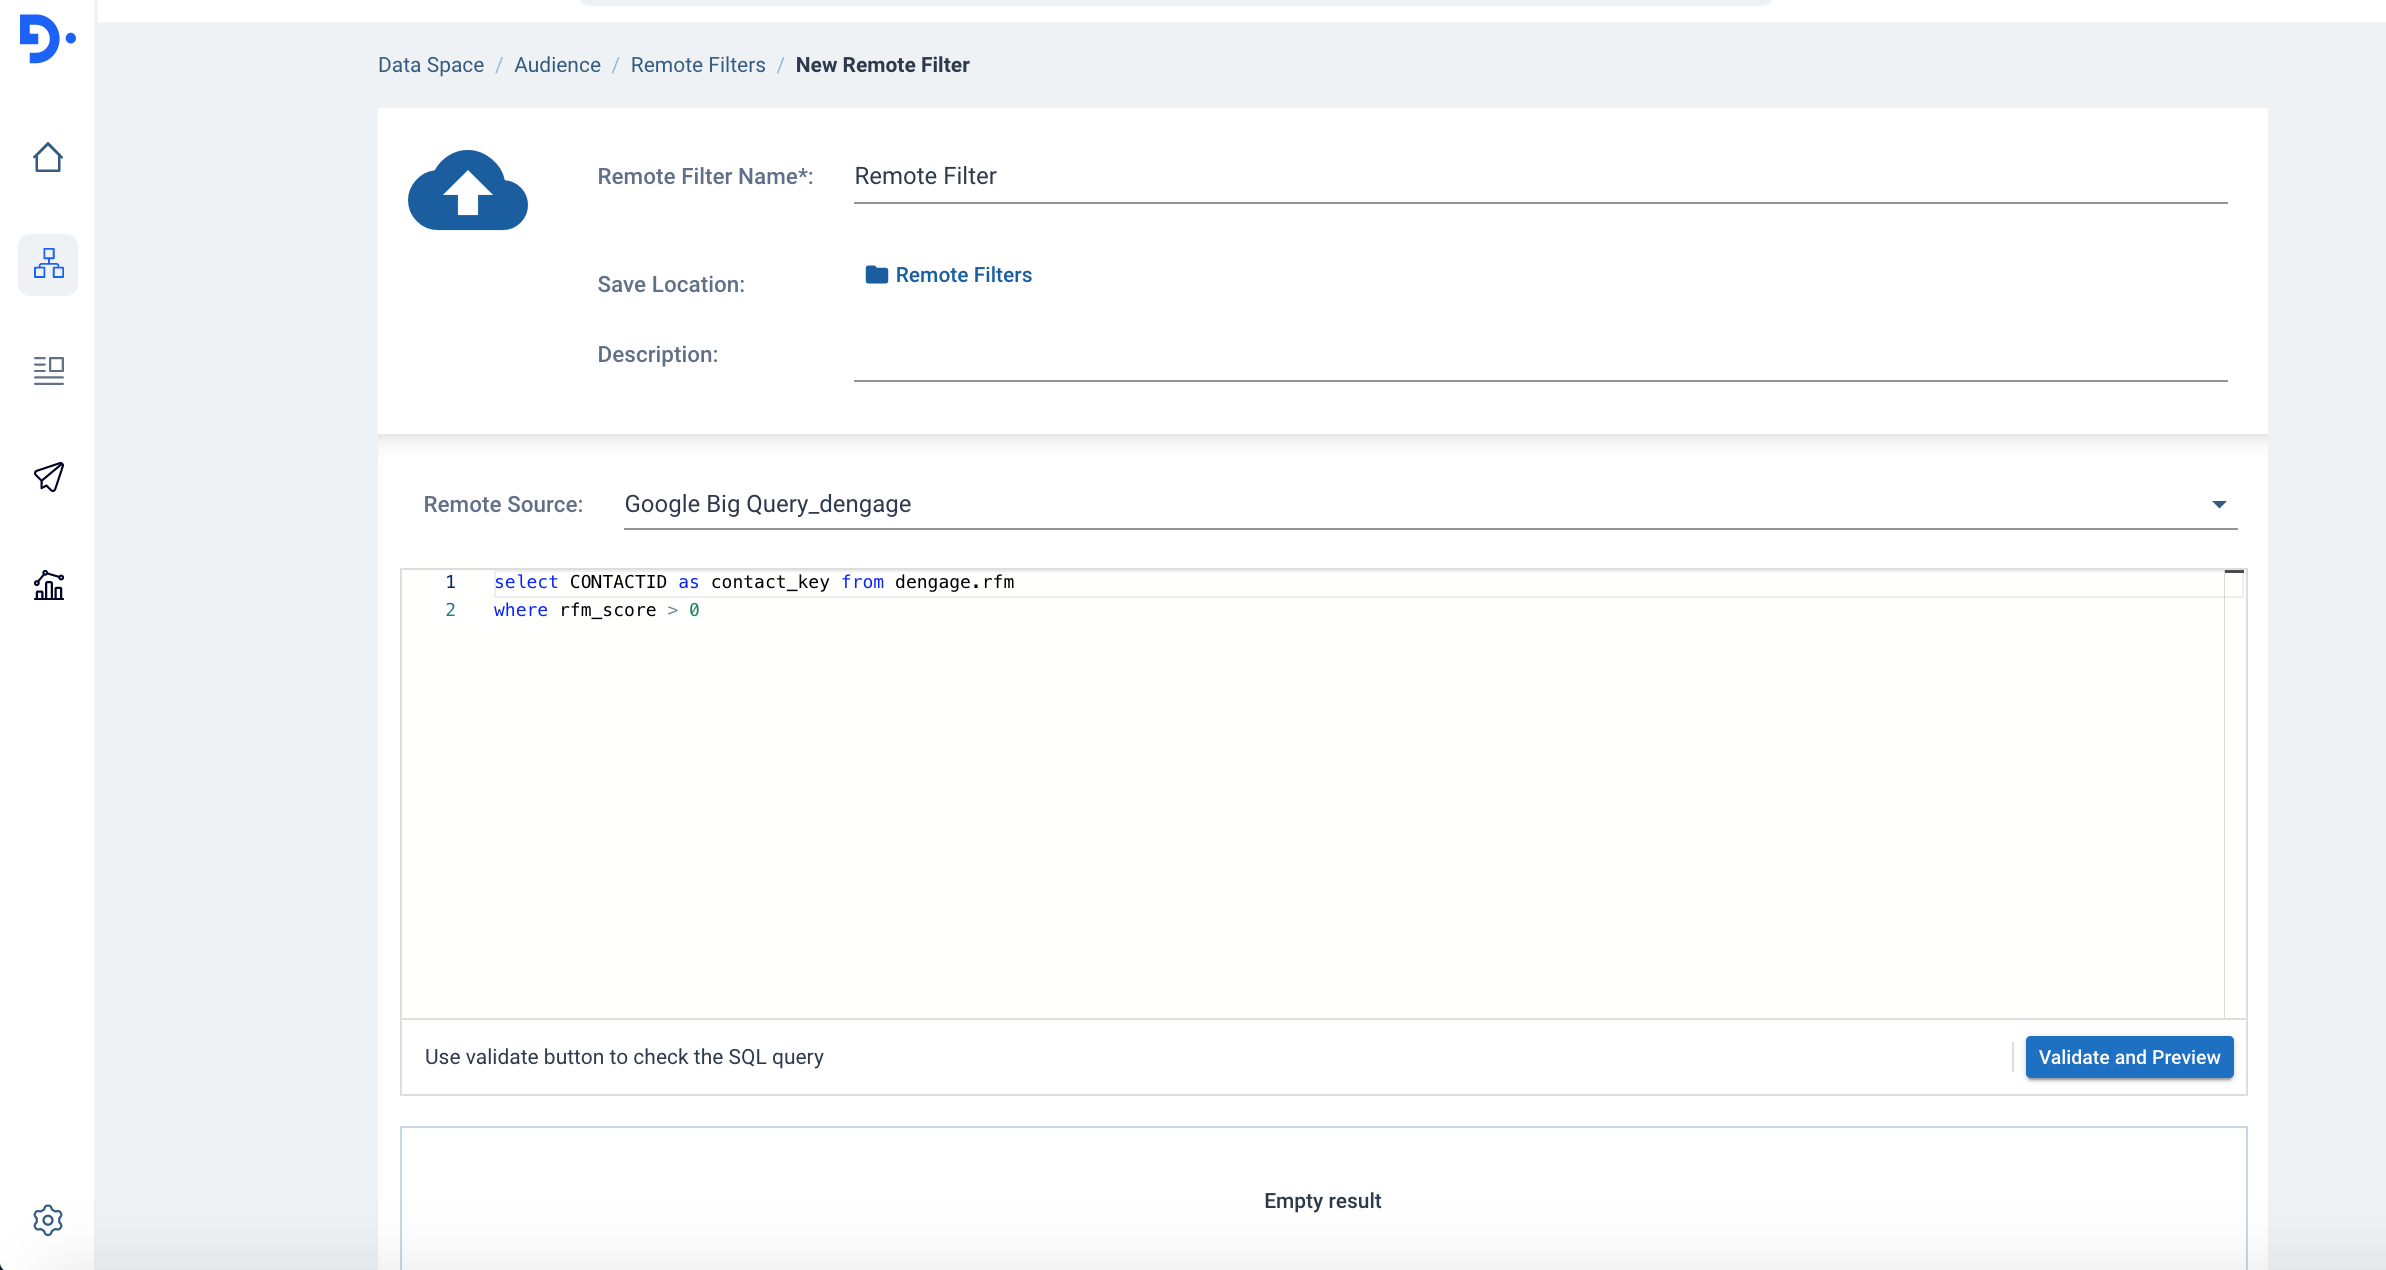Go to Data Space breadcrumb

click(x=430, y=65)
